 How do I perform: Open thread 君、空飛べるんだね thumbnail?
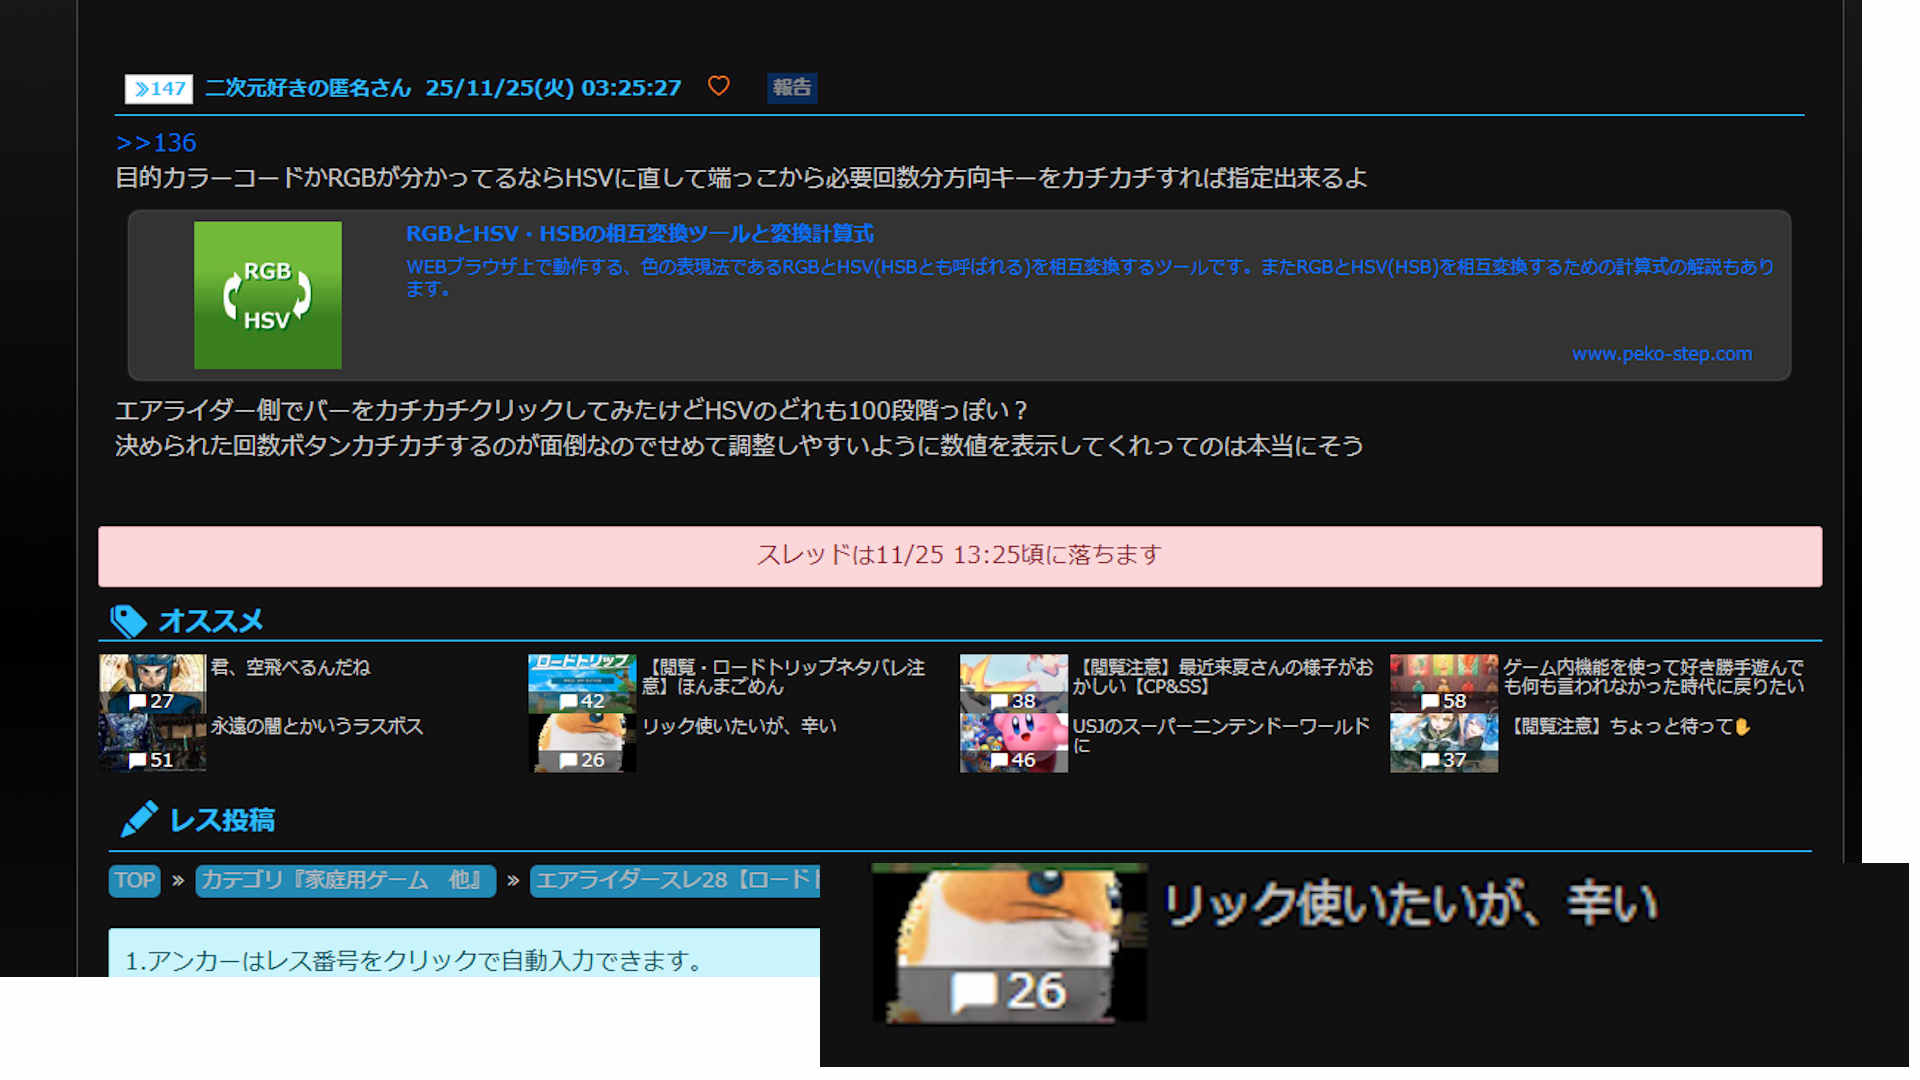(x=152, y=683)
